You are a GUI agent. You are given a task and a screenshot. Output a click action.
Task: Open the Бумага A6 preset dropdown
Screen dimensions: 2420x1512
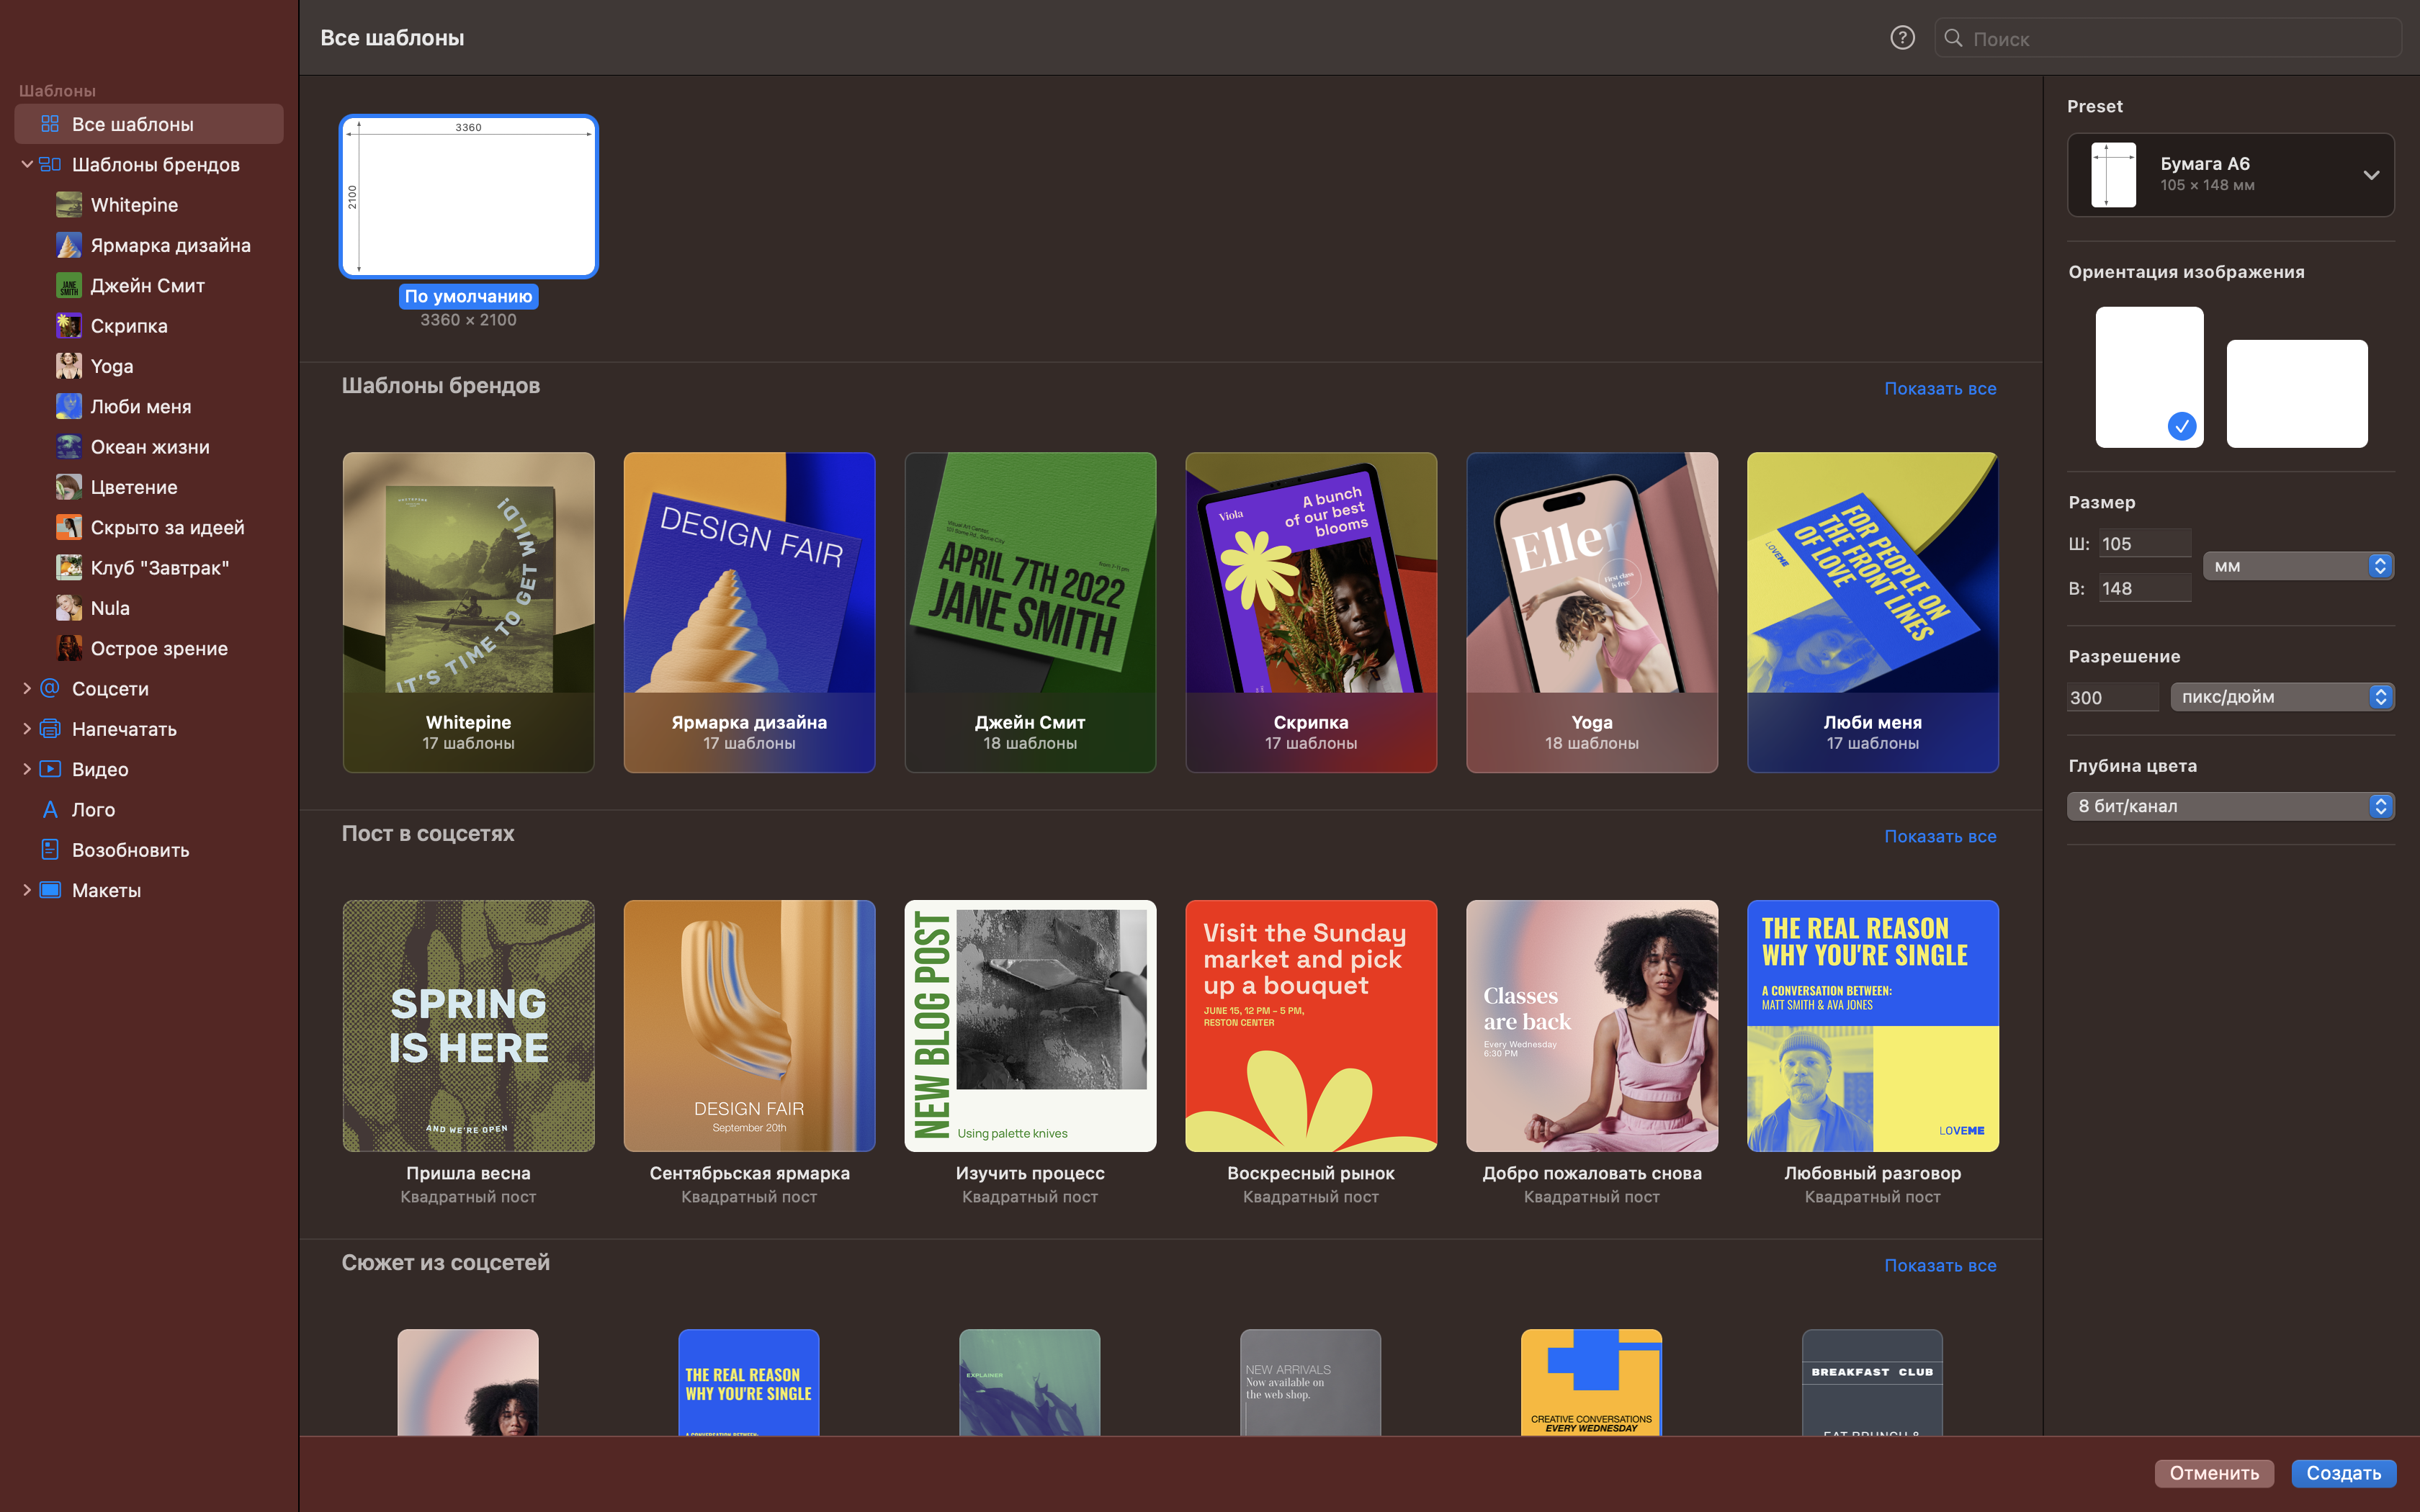coord(2230,175)
